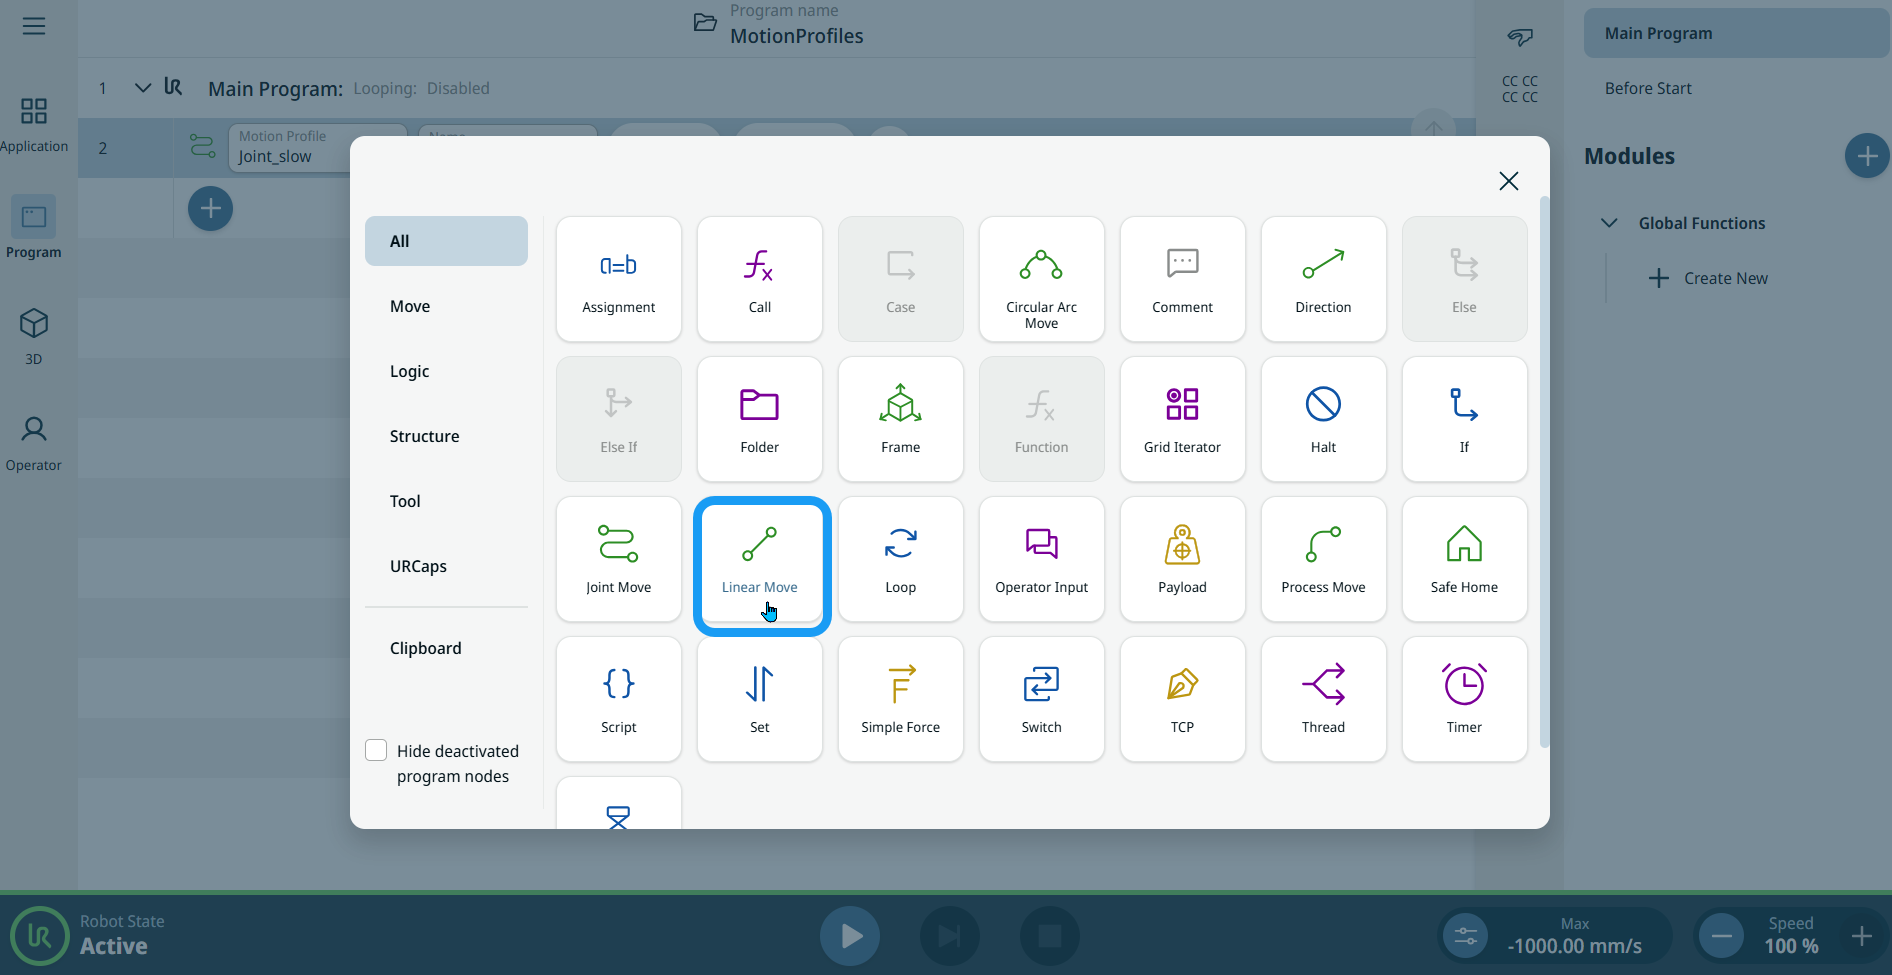This screenshot has width=1892, height=975.
Task: Choose the Safe Home node
Action: pyautogui.click(x=1464, y=560)
